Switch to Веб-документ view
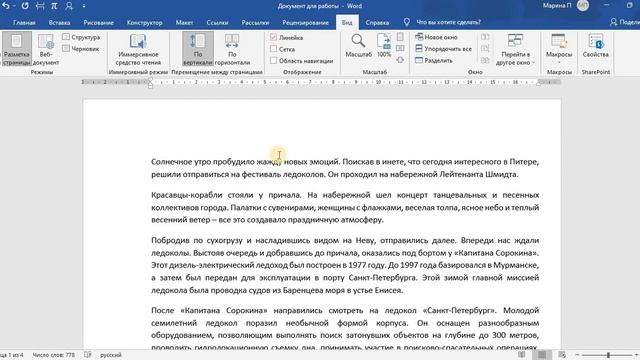Viewport: 640px width, 360px height. tap(46, 49)
